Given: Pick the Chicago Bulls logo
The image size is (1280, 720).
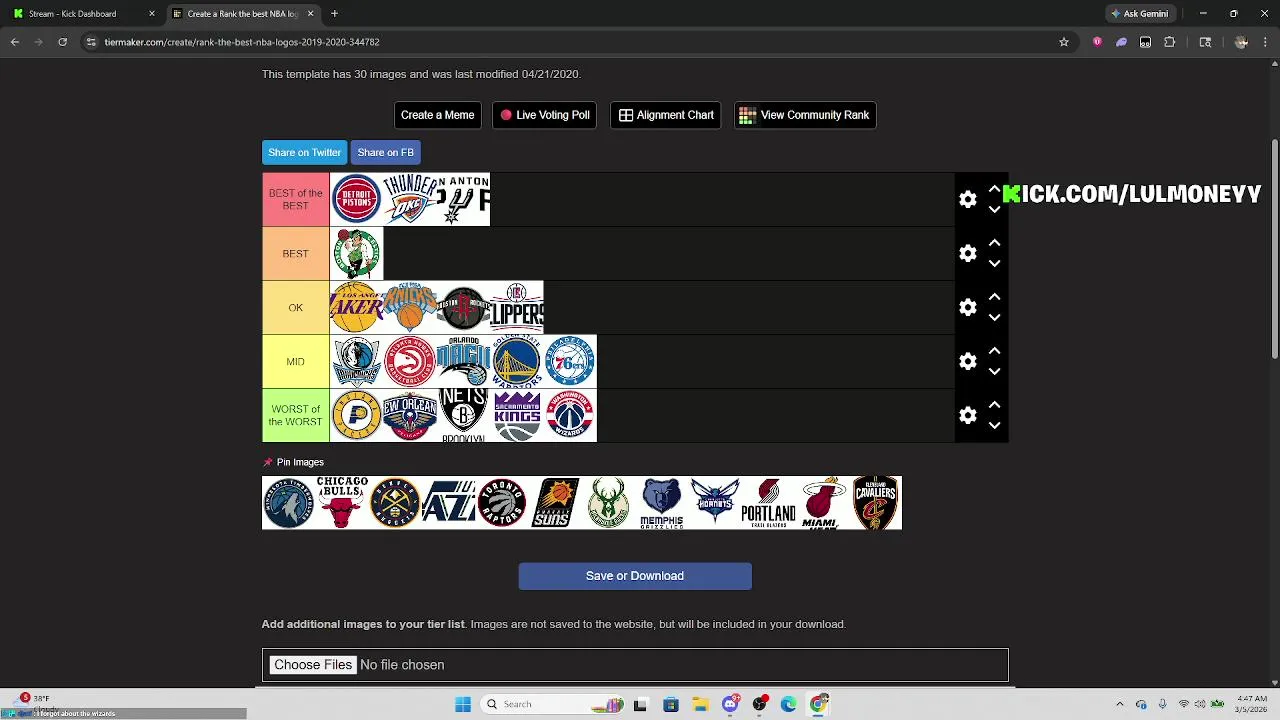Looking at the screenshot, I should tap(342, 502).
